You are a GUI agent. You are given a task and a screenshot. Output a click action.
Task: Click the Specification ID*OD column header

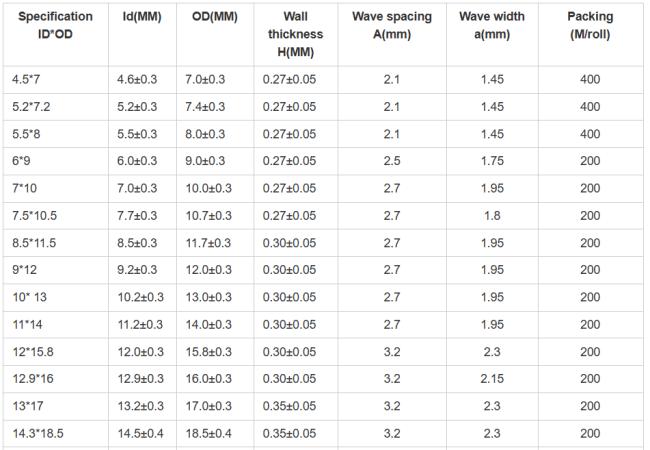point(55,25)
